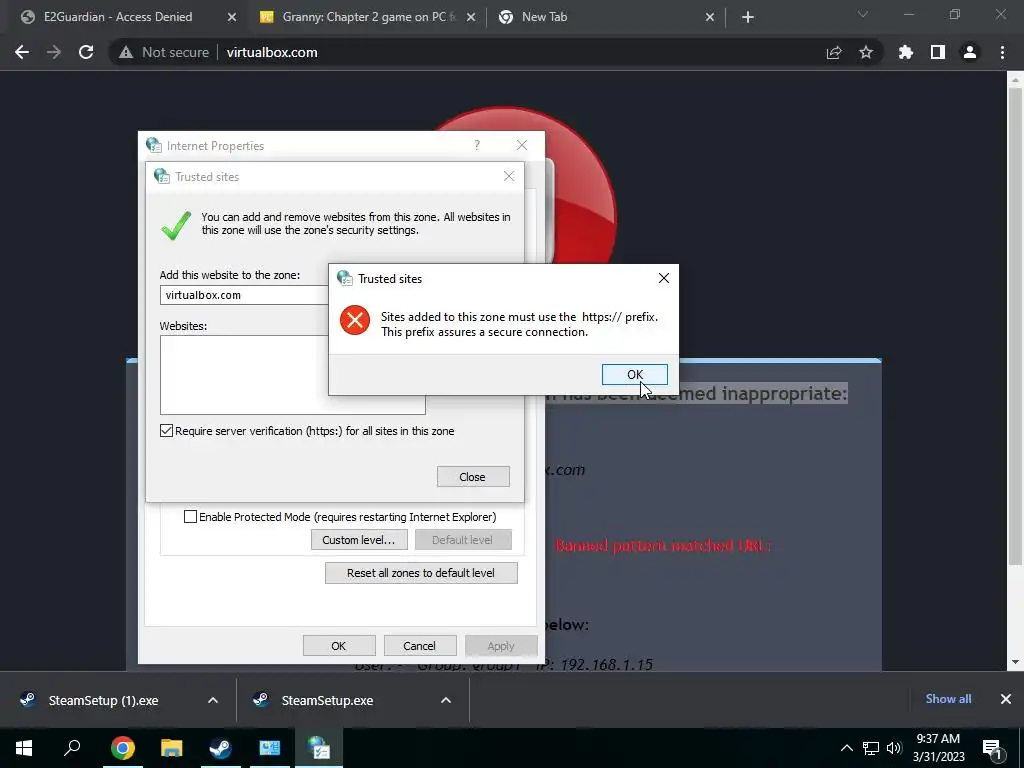The height and width of the screenshot is (768, 1024).
Task: Open the tab search chevron dropdown
Action: 863,14
